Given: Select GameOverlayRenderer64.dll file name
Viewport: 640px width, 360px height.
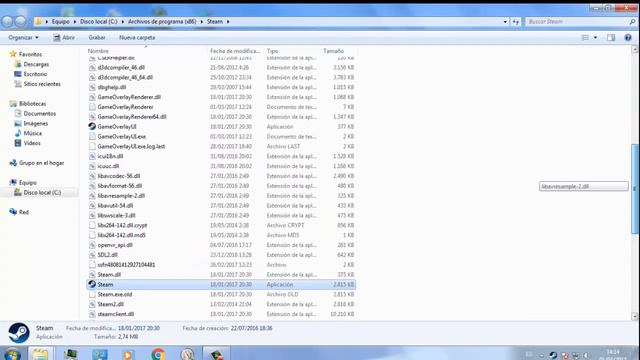Looking at the screenshot, I should (132, 117).
